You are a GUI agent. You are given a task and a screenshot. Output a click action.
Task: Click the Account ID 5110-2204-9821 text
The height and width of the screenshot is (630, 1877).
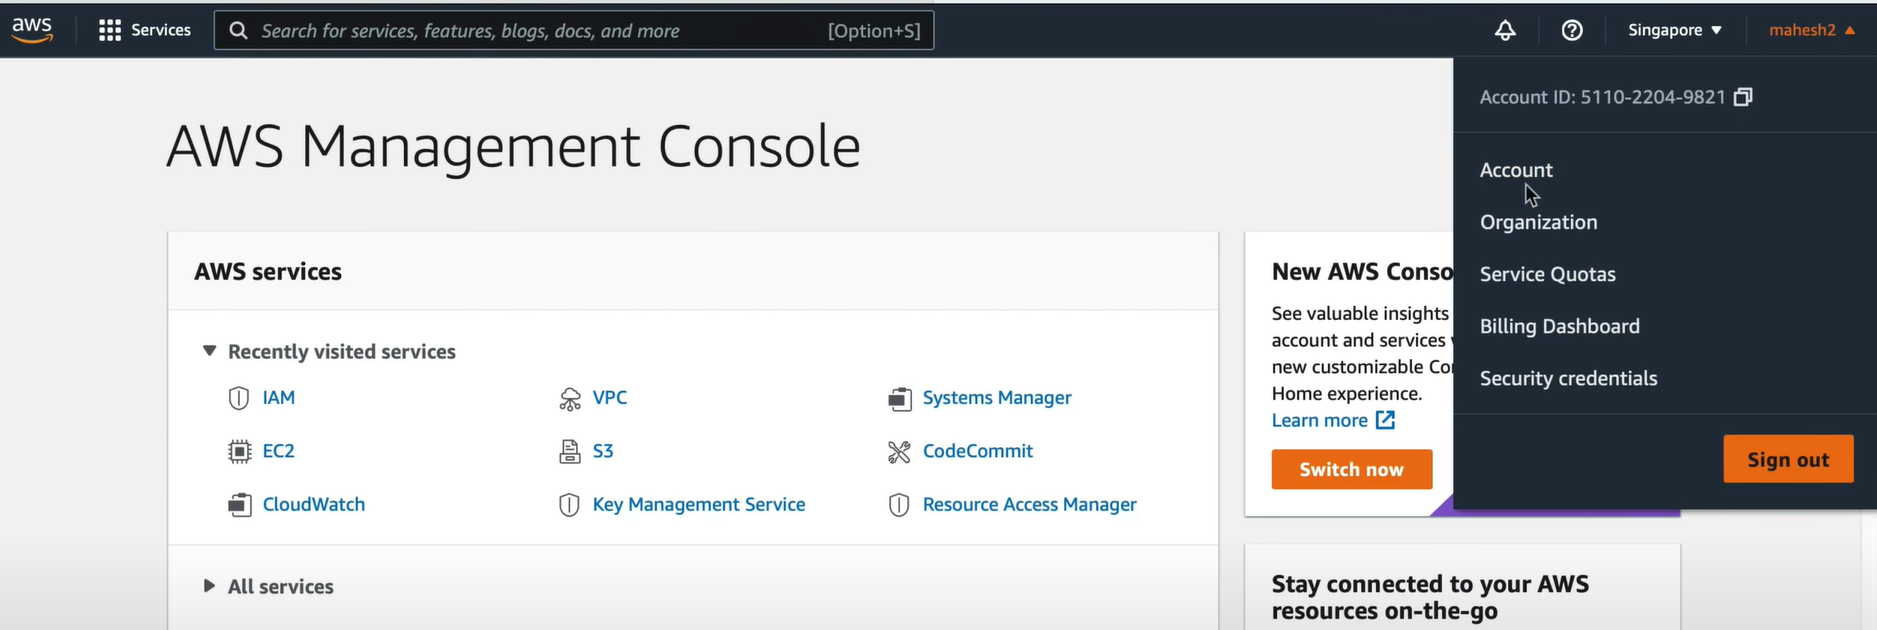(1602, 97)
